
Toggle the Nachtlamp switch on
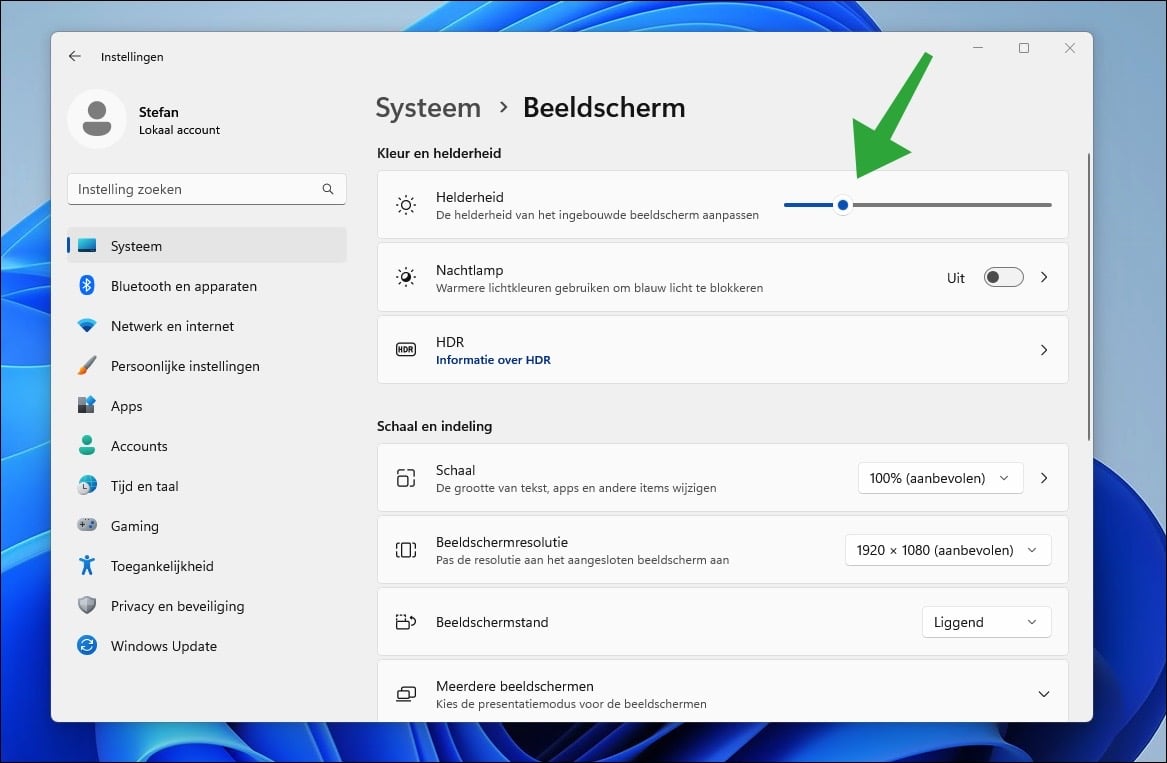click(x=1003, y=277)
